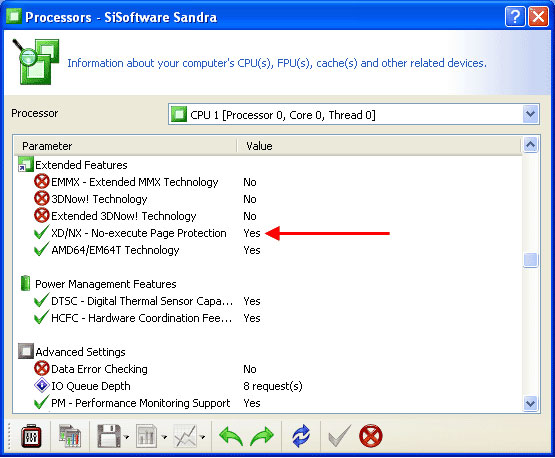Click the green battery Power Management icon
Image resolution: width=555 pixels, height=458 pixels.
pos(25,284)
